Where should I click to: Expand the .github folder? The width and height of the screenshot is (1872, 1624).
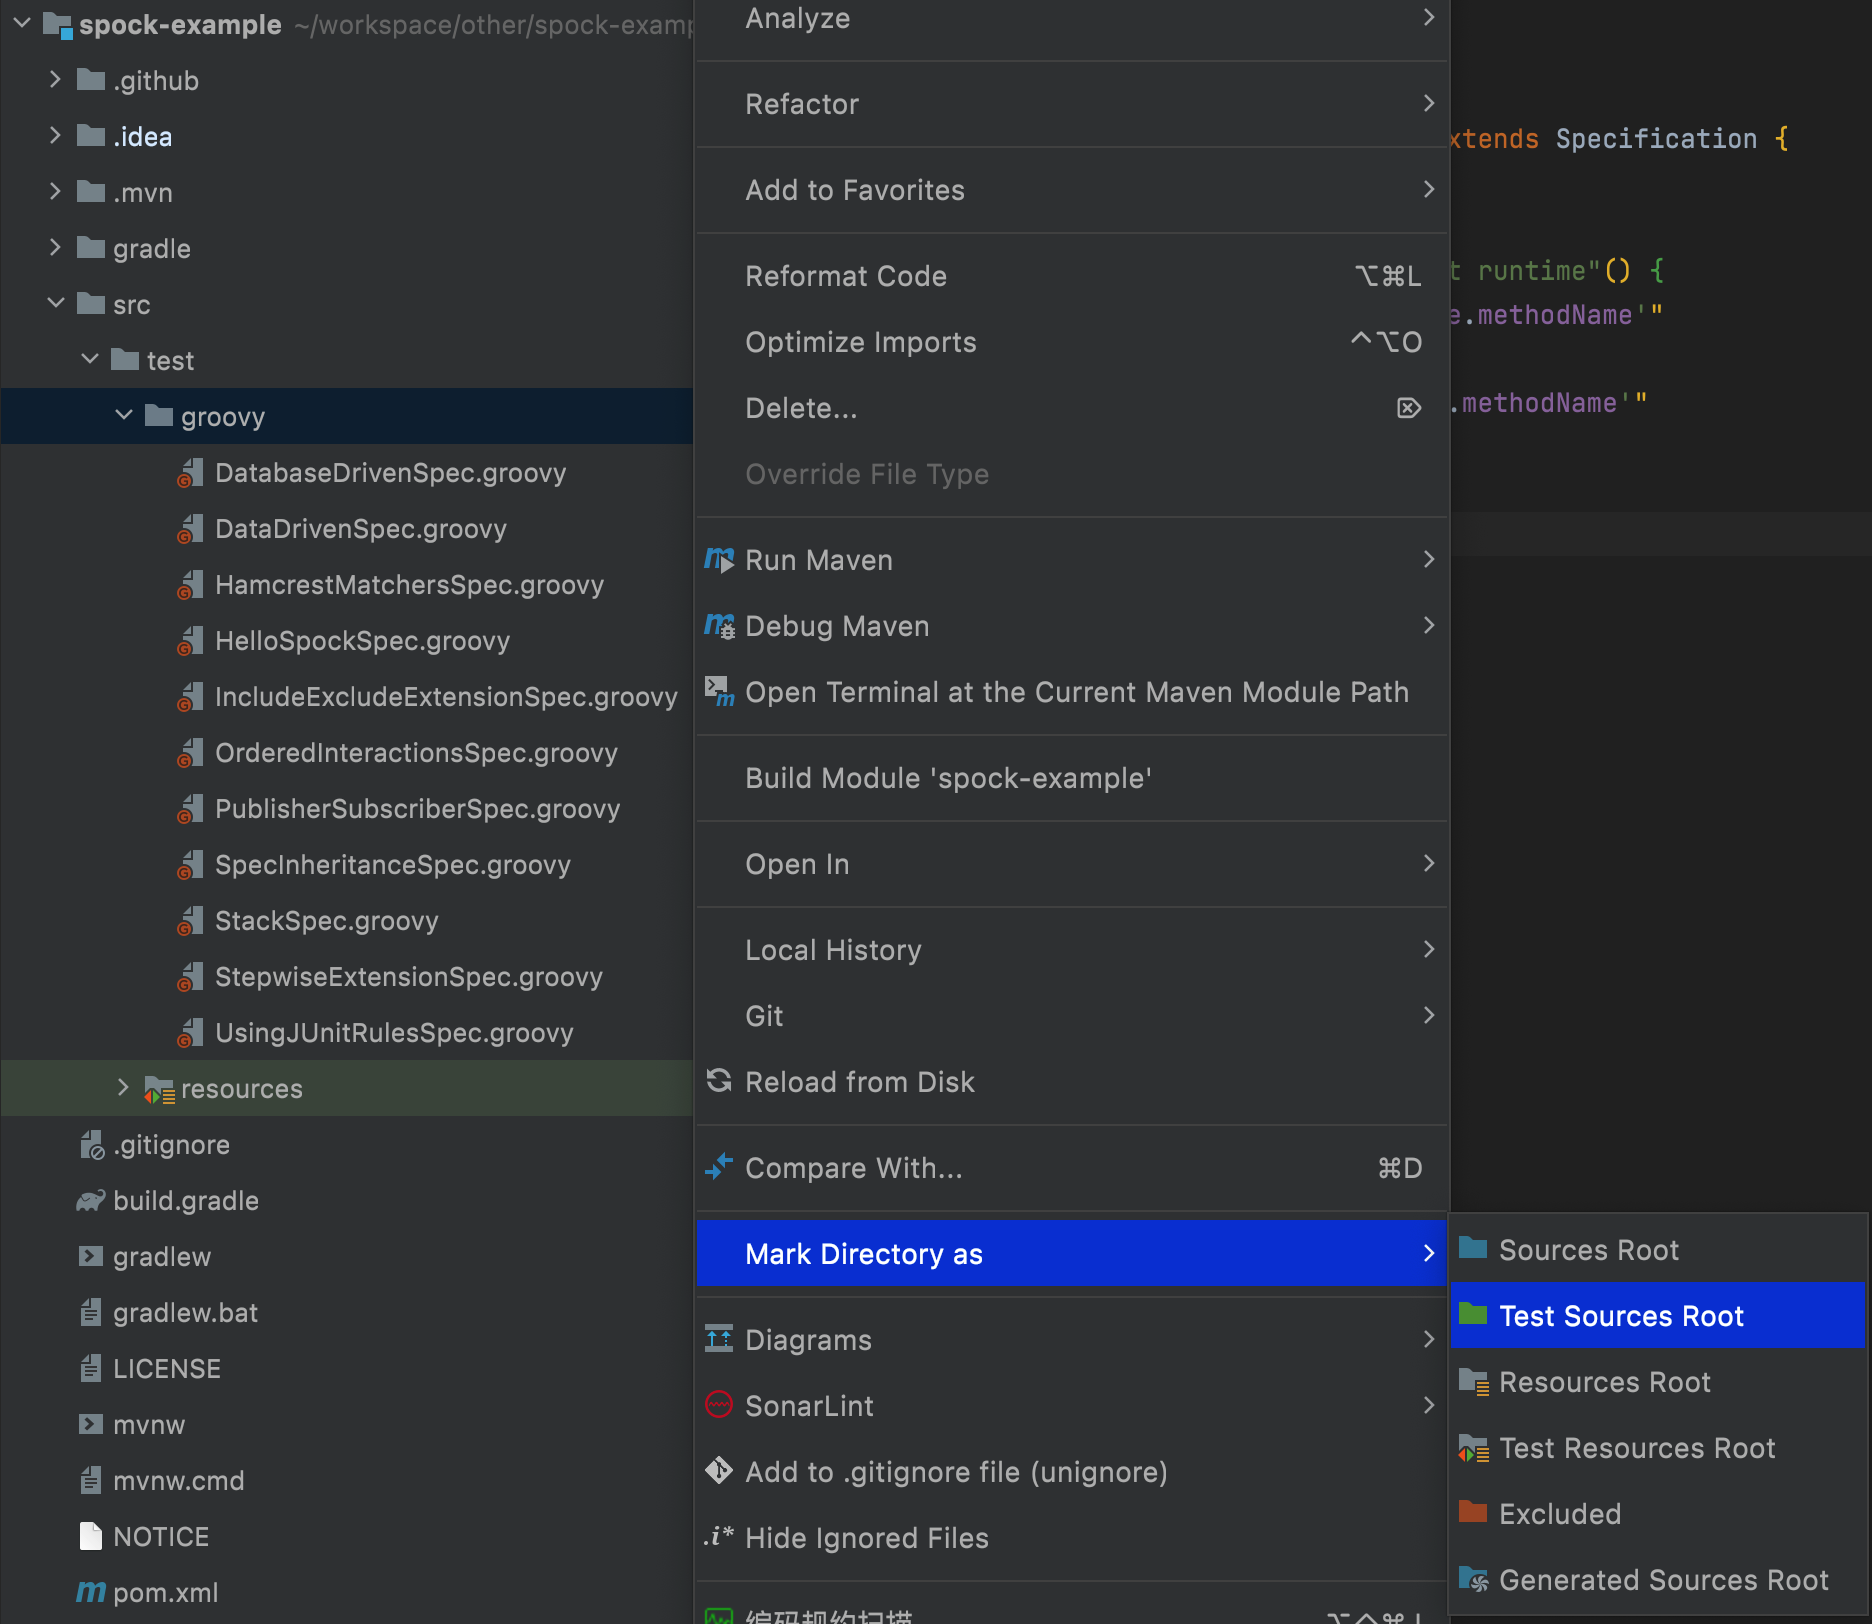(56, 79)
